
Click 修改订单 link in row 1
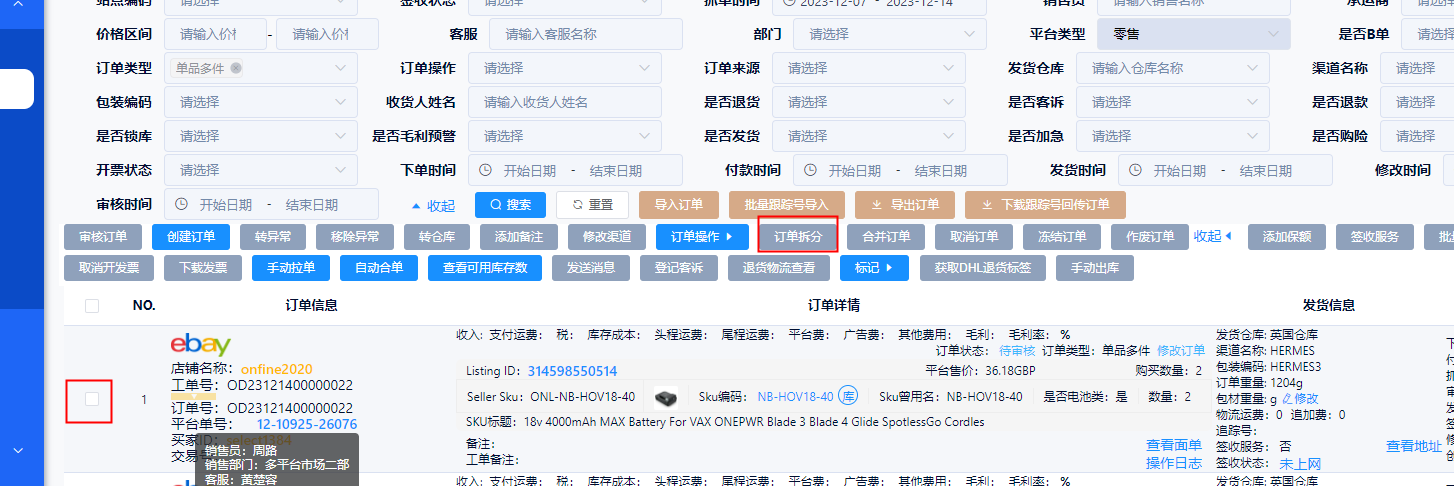coord(1181,350)
